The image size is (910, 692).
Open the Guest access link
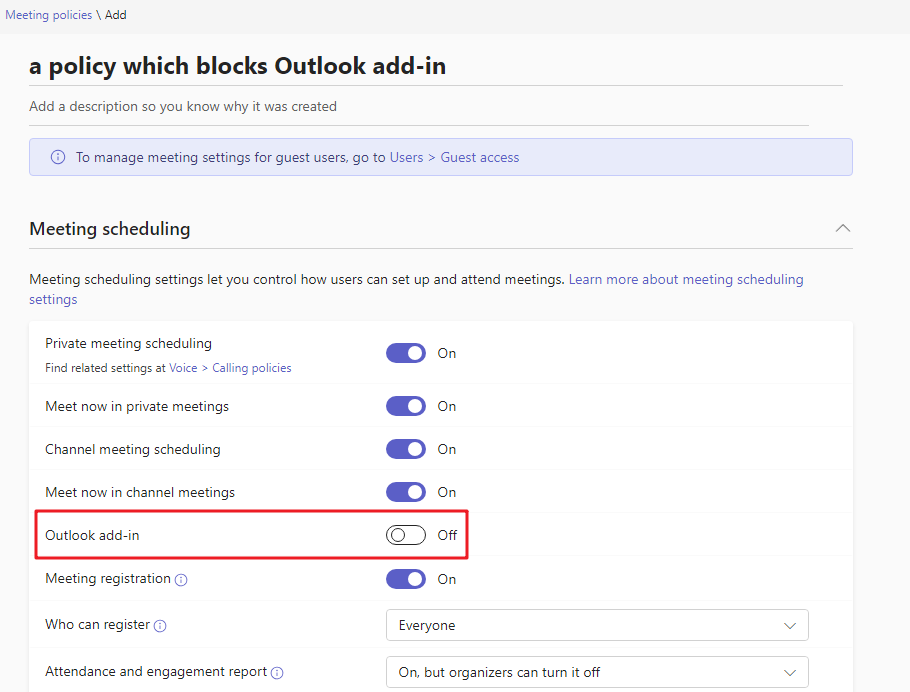pos(480,157)
